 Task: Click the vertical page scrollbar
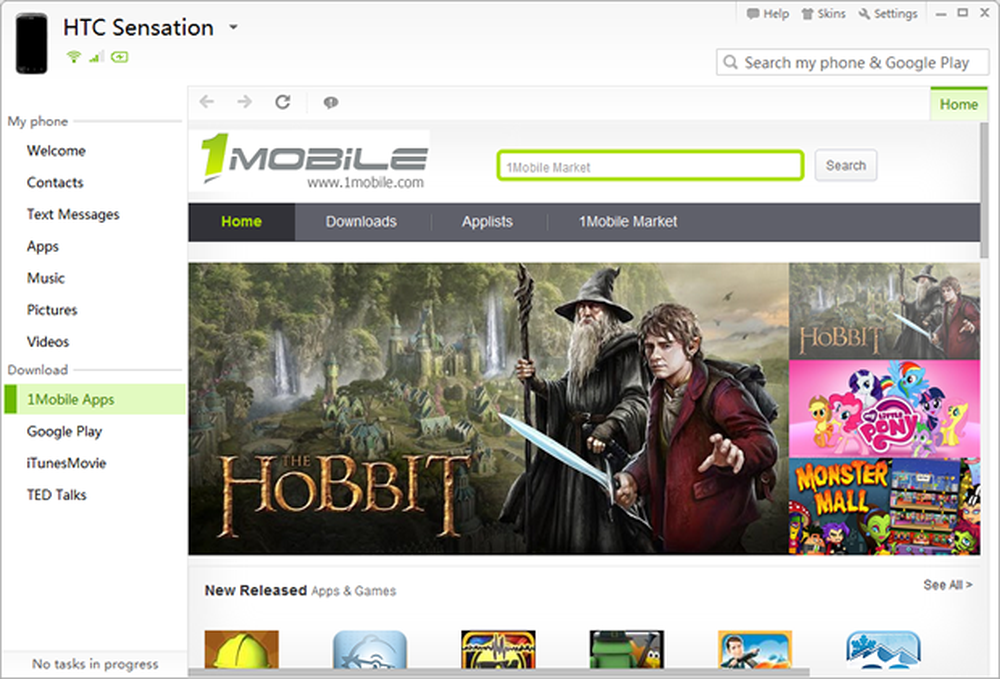pyautogui.click(x=985, y=190)
